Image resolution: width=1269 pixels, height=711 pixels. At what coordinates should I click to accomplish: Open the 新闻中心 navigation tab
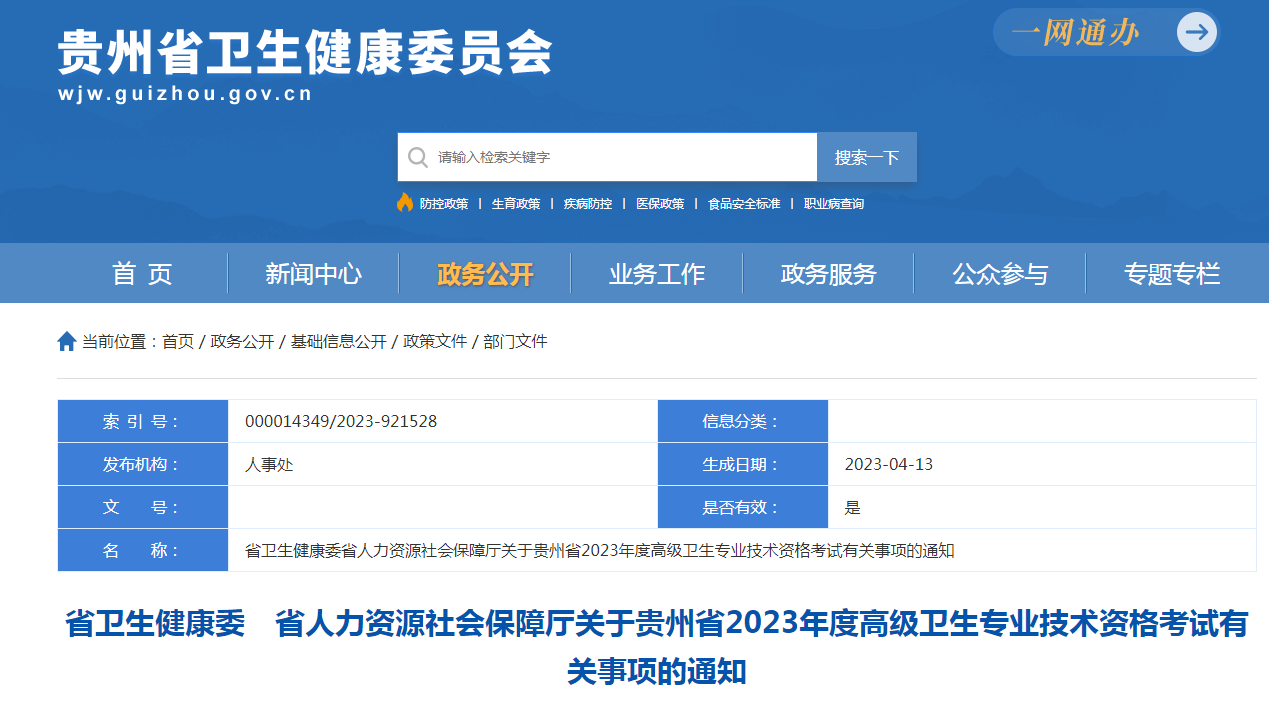click(313, 274)
